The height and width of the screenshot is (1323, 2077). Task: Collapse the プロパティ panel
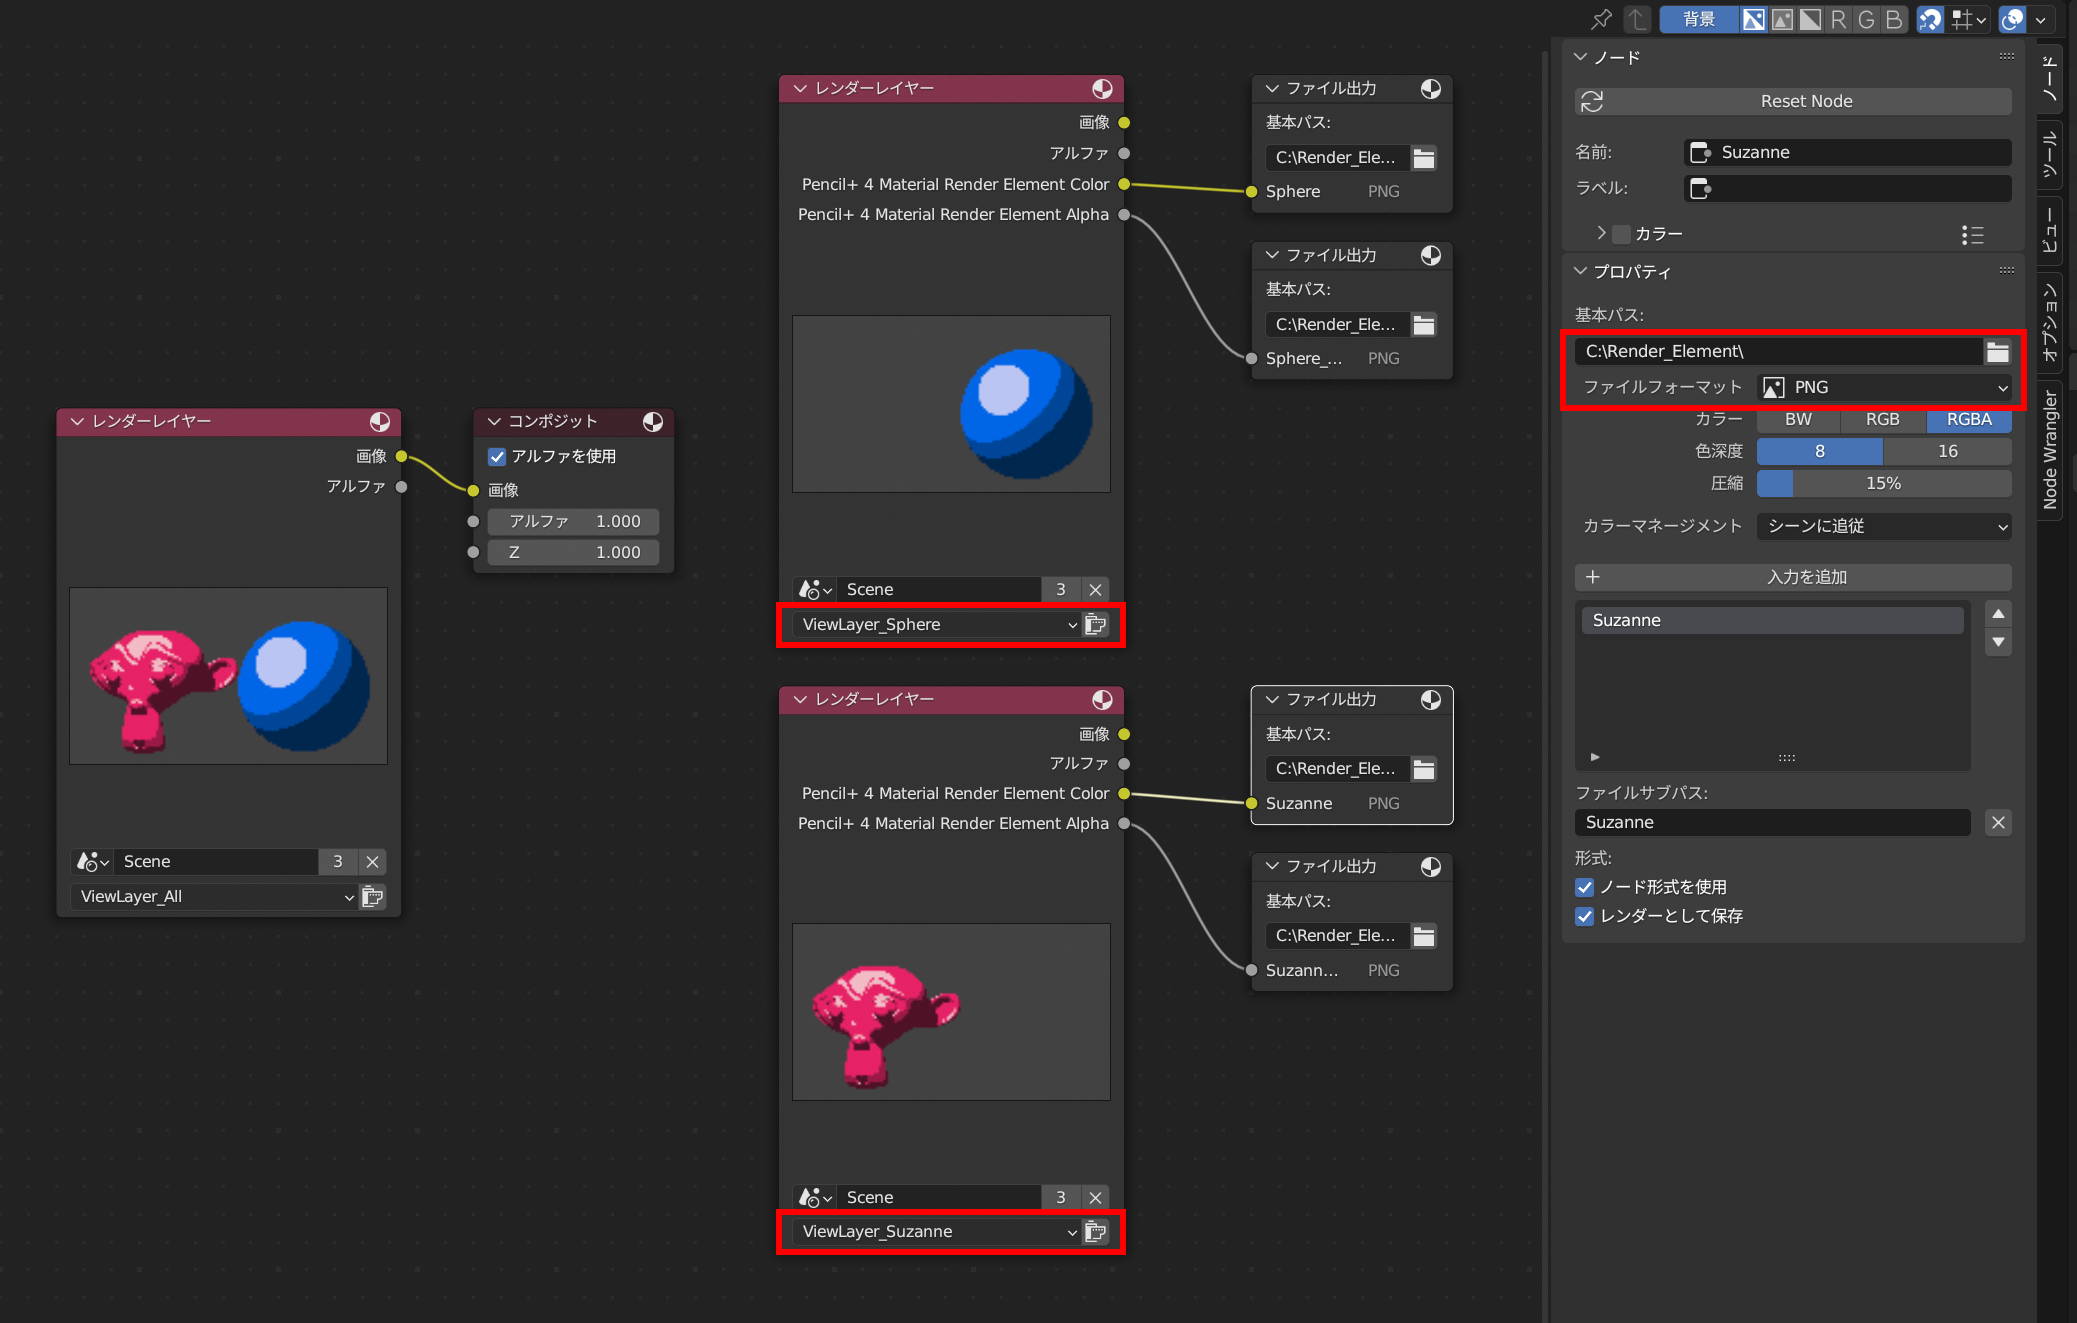click(x=1581, y=271)
